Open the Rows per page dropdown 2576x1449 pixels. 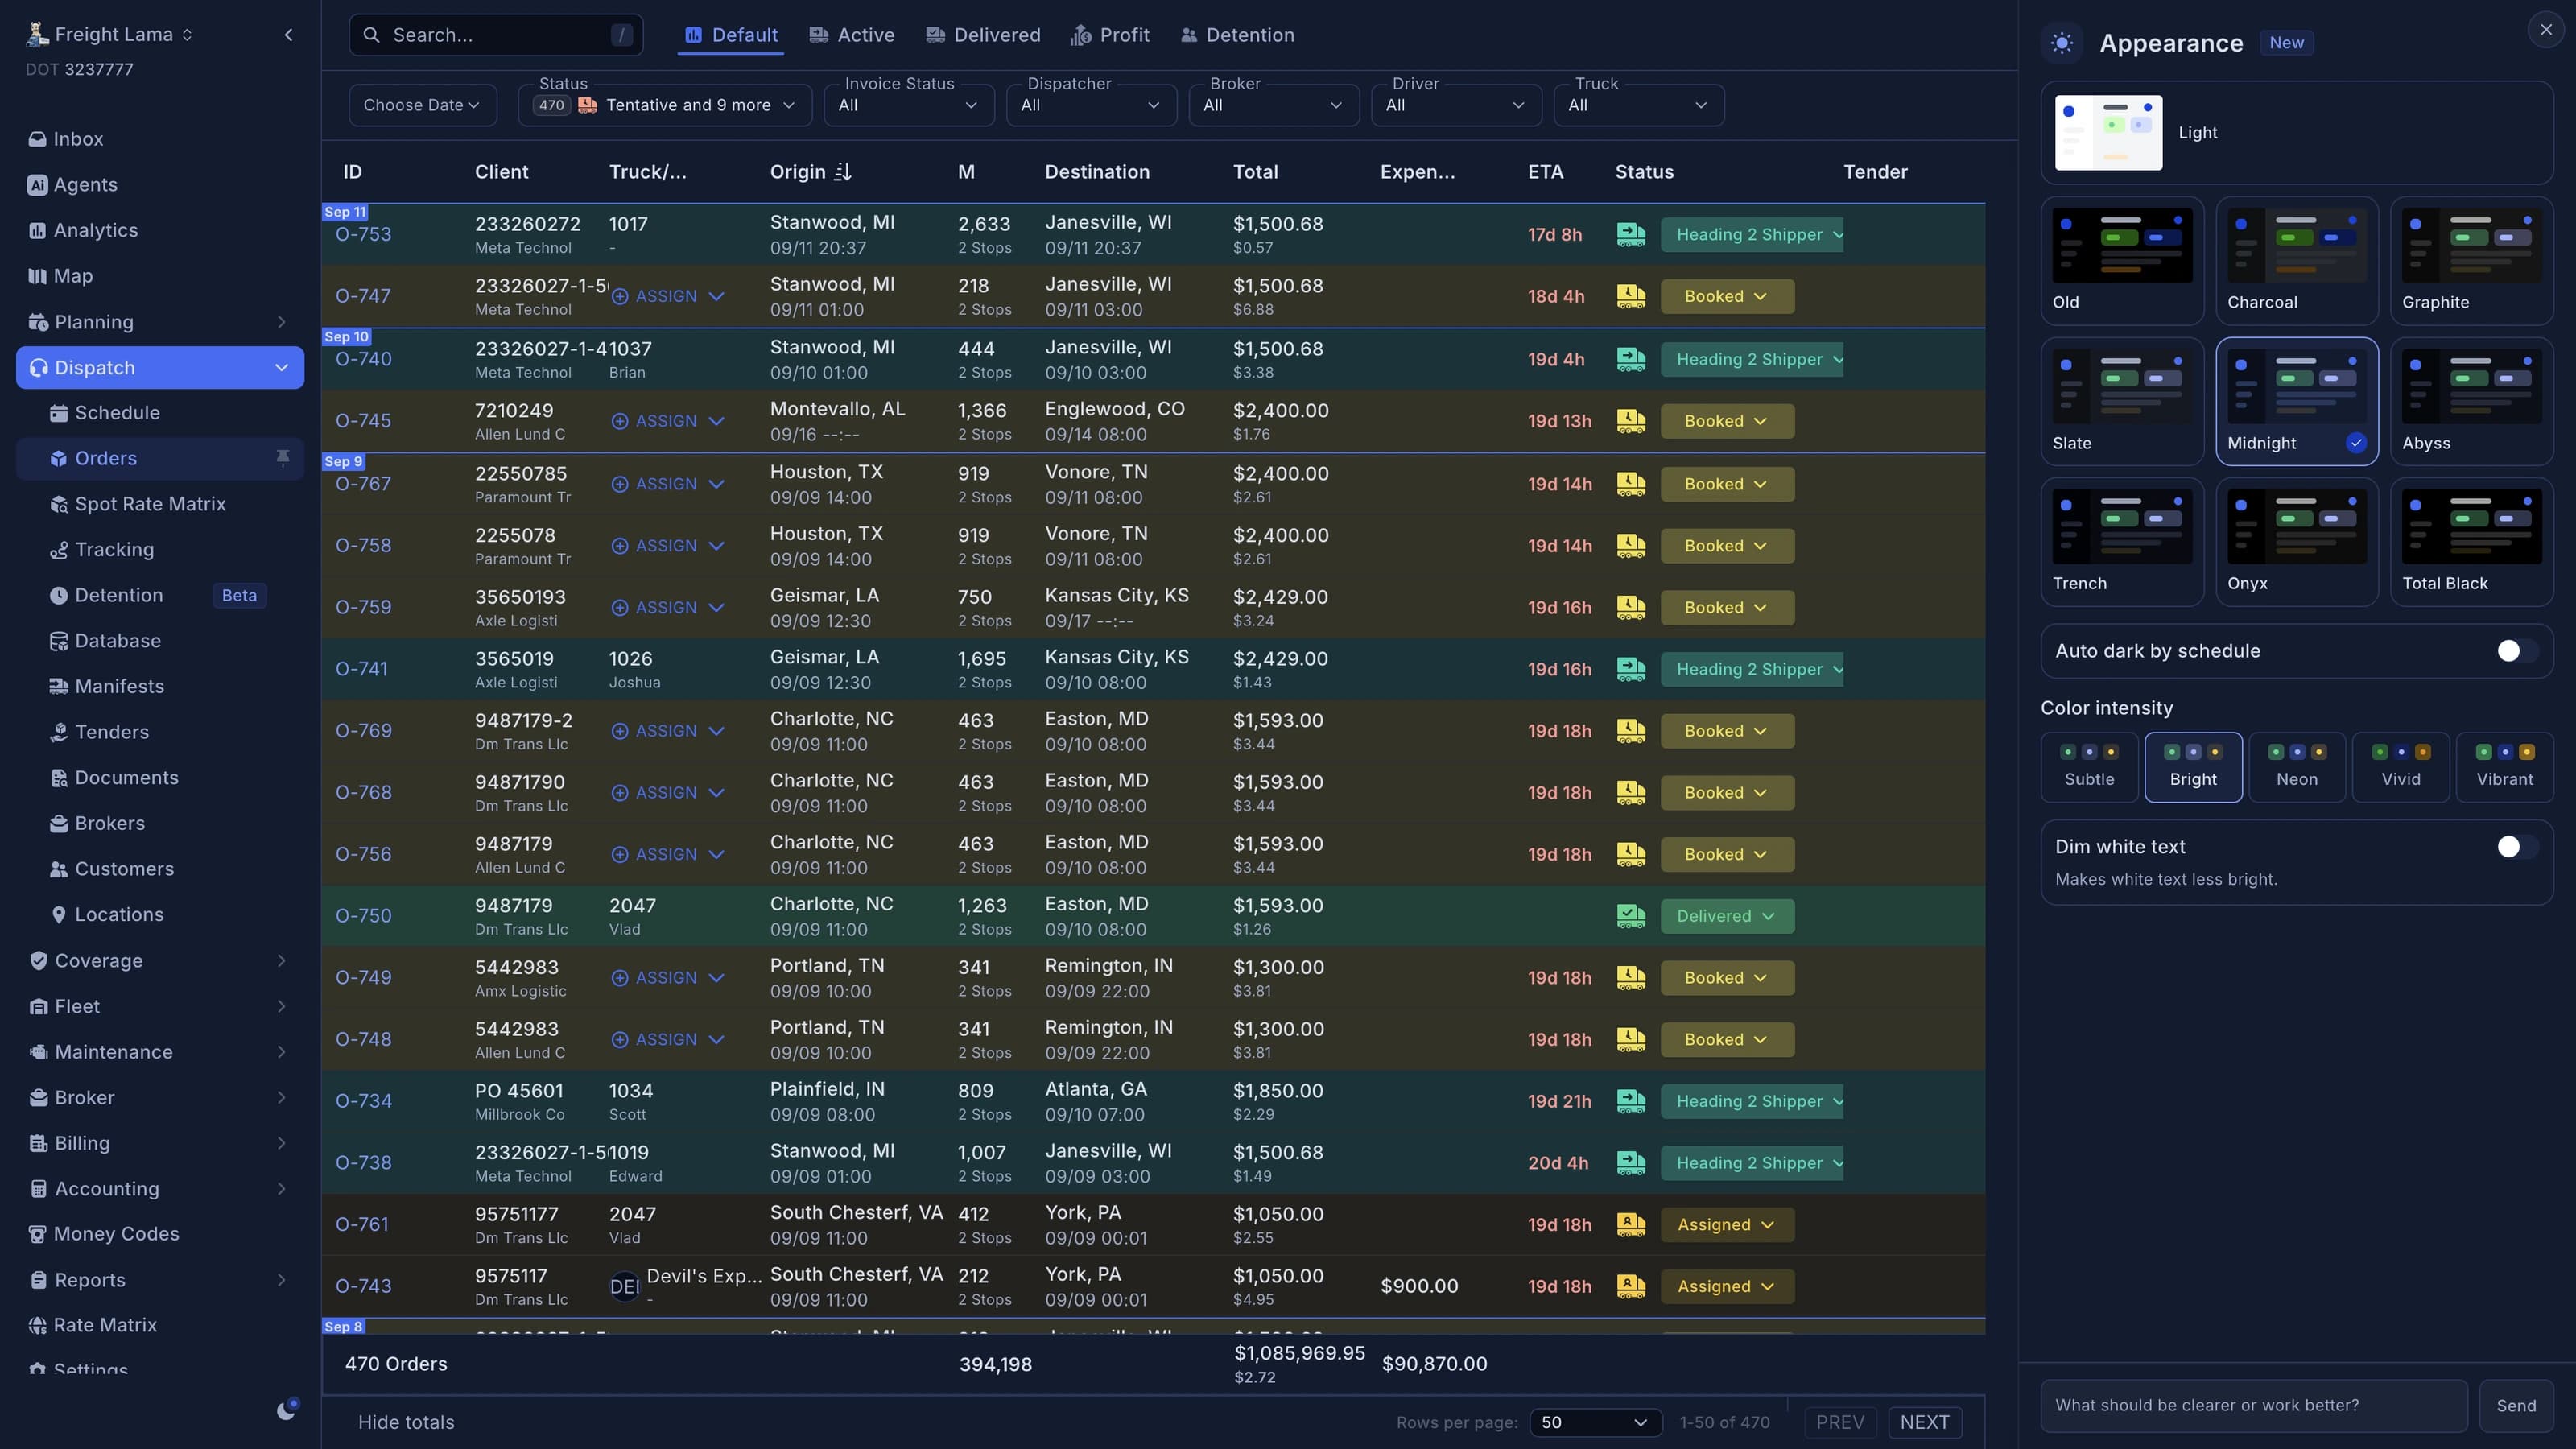click(x=1595, y=1422)
